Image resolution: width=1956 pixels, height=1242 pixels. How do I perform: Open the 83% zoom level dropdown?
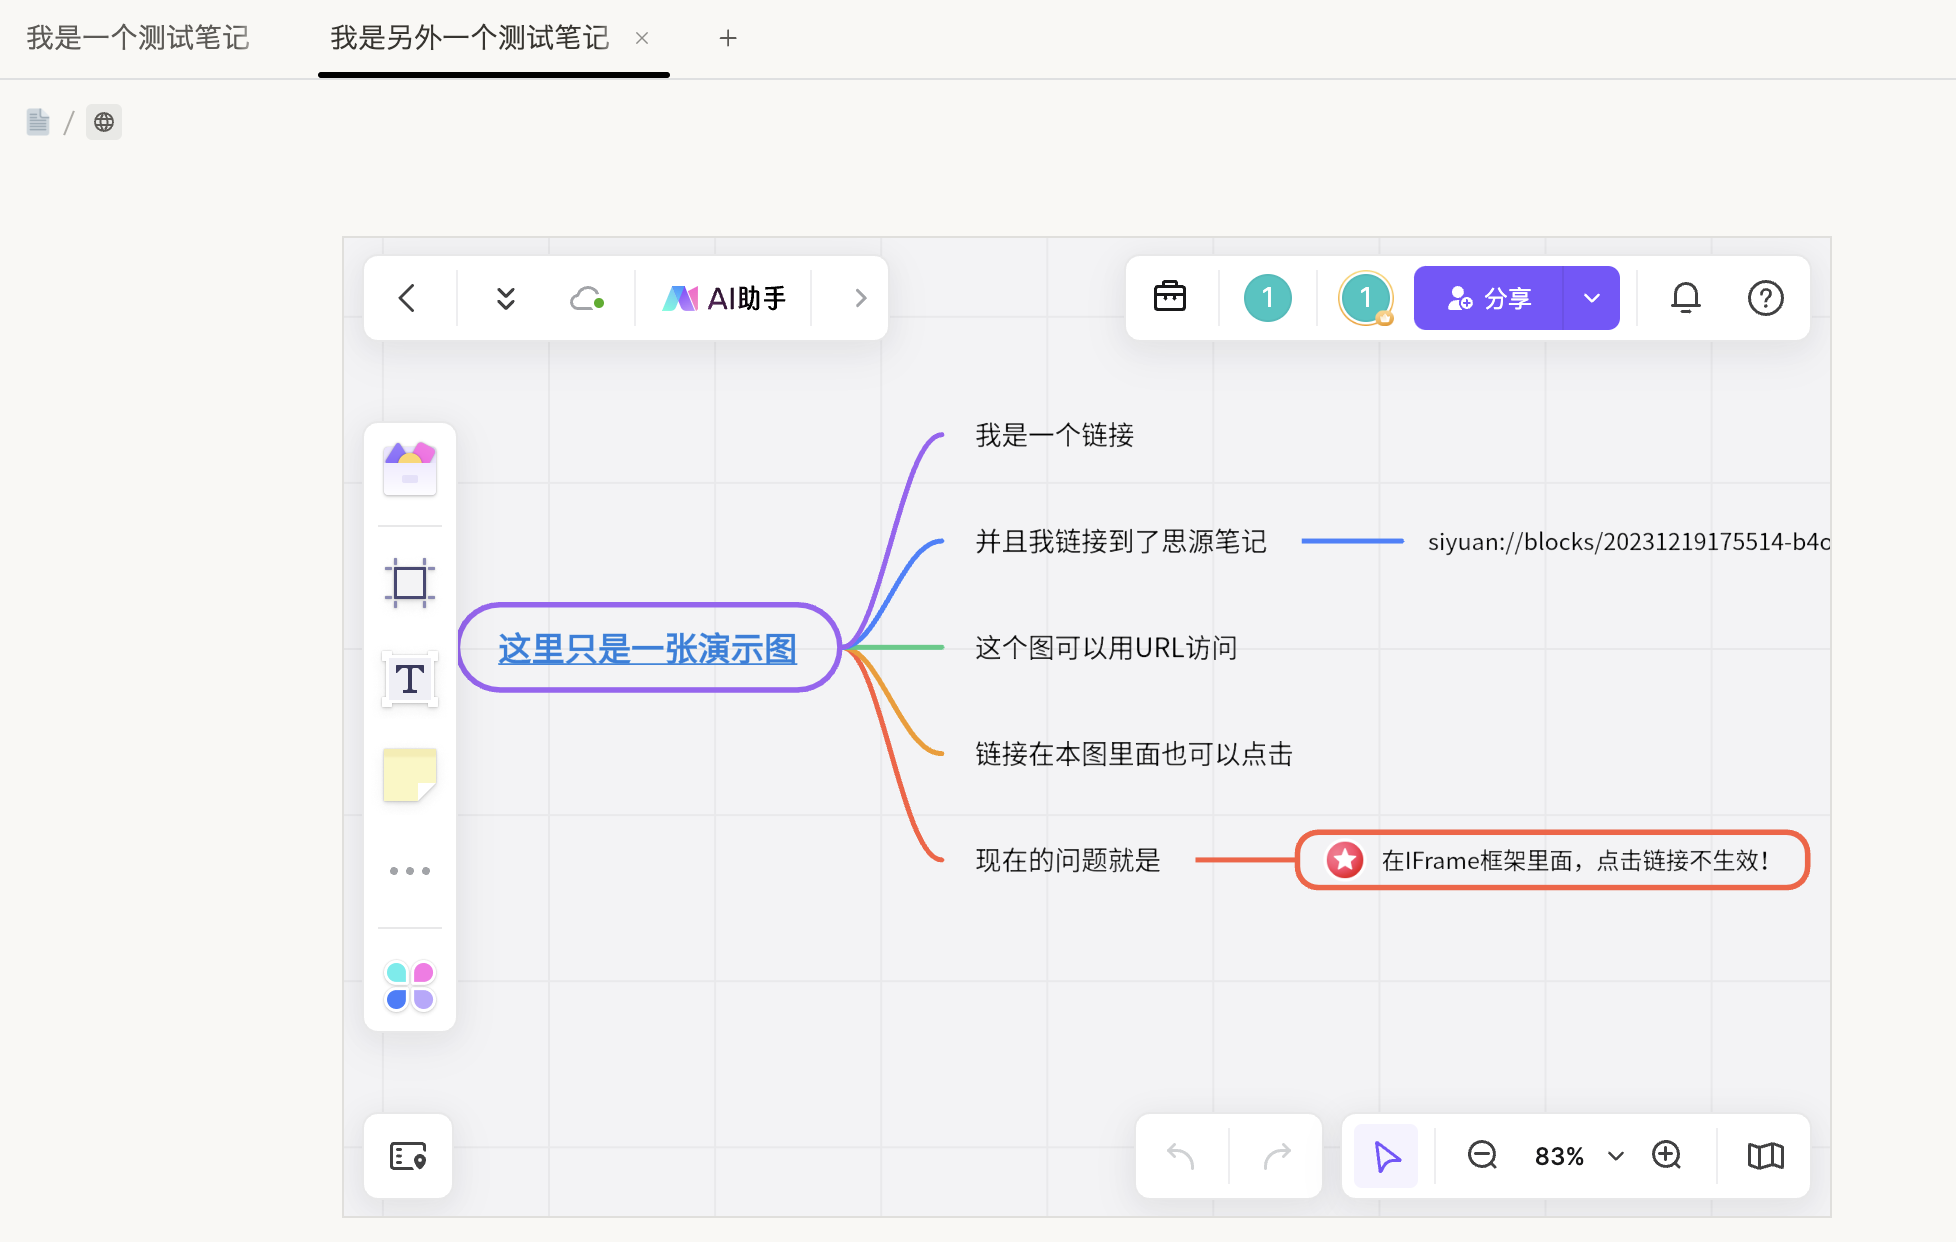point(1578,1156)
